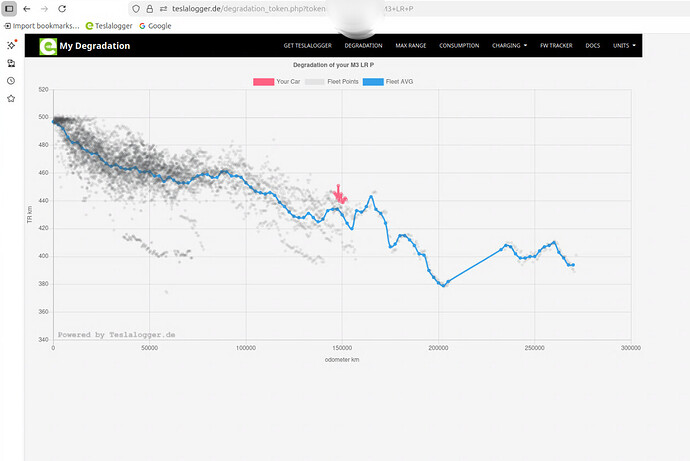Screen dimensions: 690x461
Task: Reload the current page
Action: [x=62, y=8]
